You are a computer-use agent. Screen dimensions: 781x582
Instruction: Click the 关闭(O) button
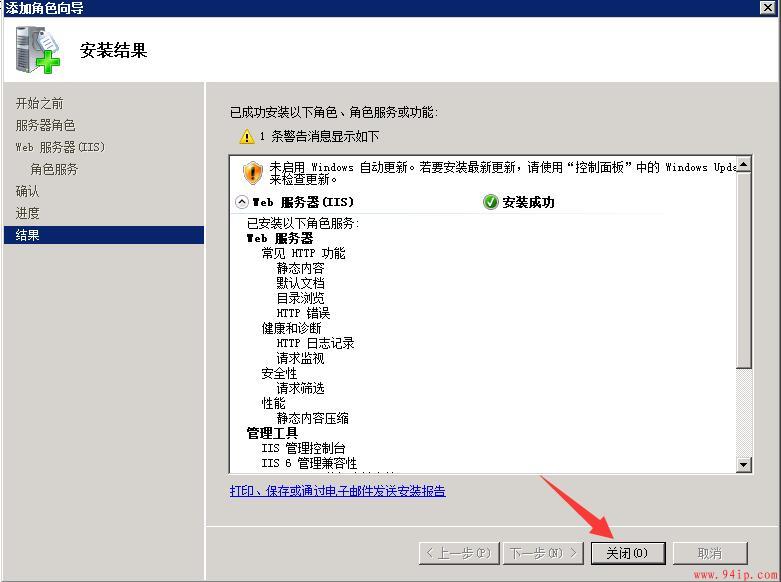point(628,553)
